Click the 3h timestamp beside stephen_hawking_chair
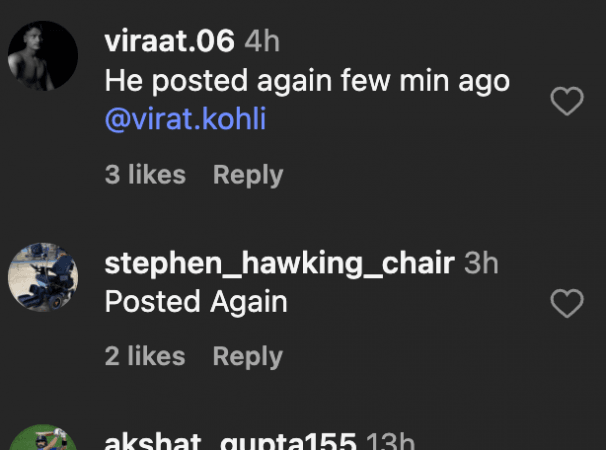This screenshot has width=606, height=450. pyautogui.click(x=481, y=263)
